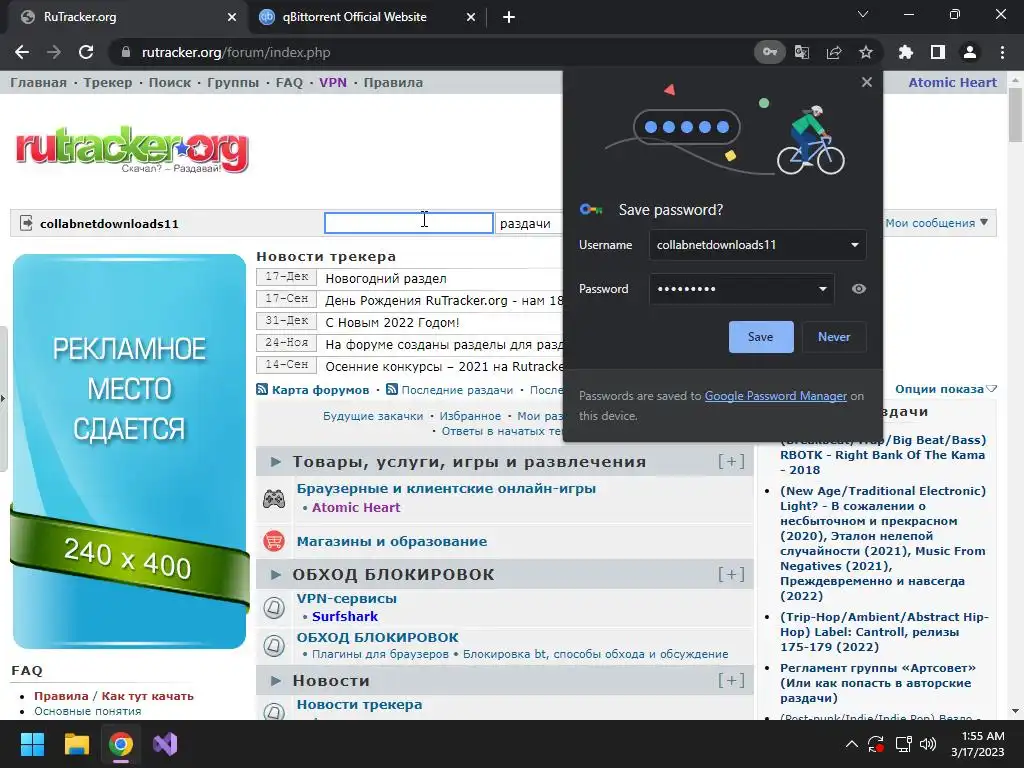1024x768 pixels.
Task: Open Chrome three-dot menu
Action: point(1002,52)
